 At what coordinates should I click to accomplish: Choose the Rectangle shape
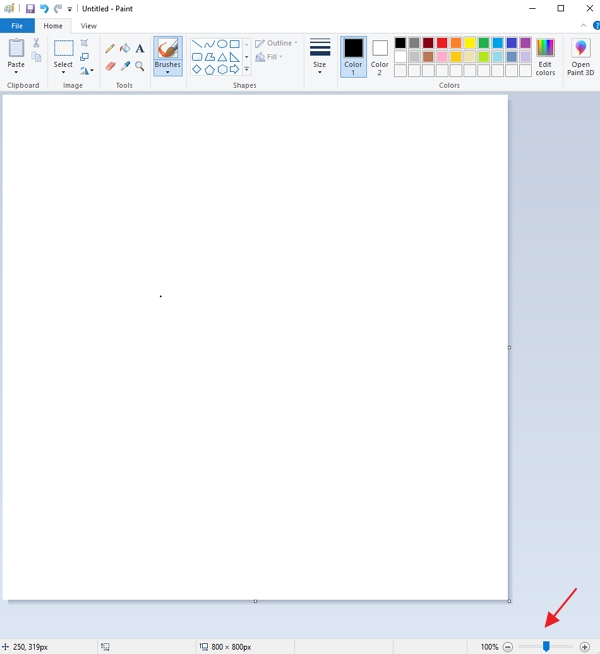[x=235, y=44]
